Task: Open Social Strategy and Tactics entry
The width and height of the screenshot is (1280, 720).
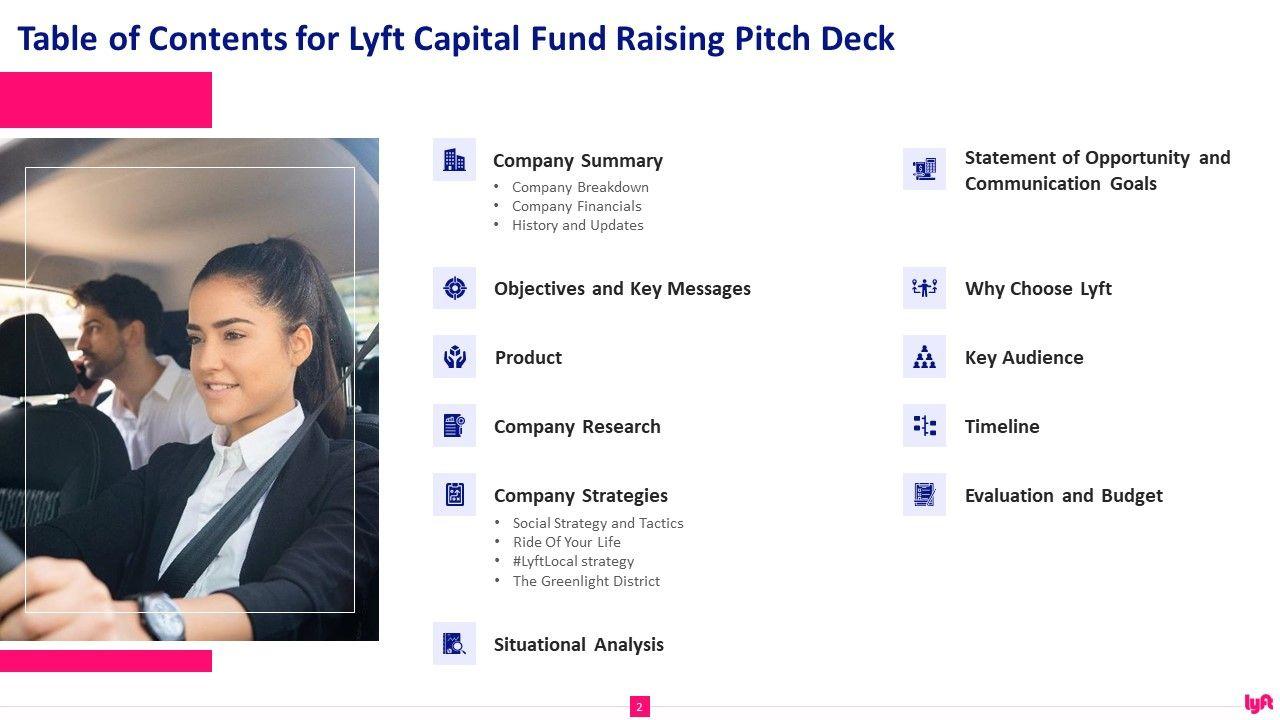Action: point(598,523)
